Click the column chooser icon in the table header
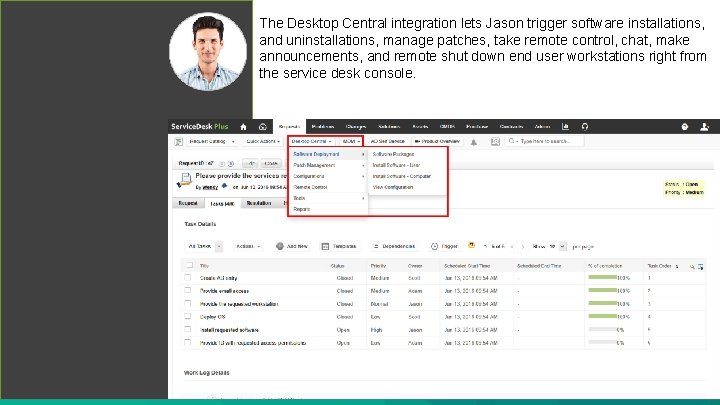 point(700,266)
